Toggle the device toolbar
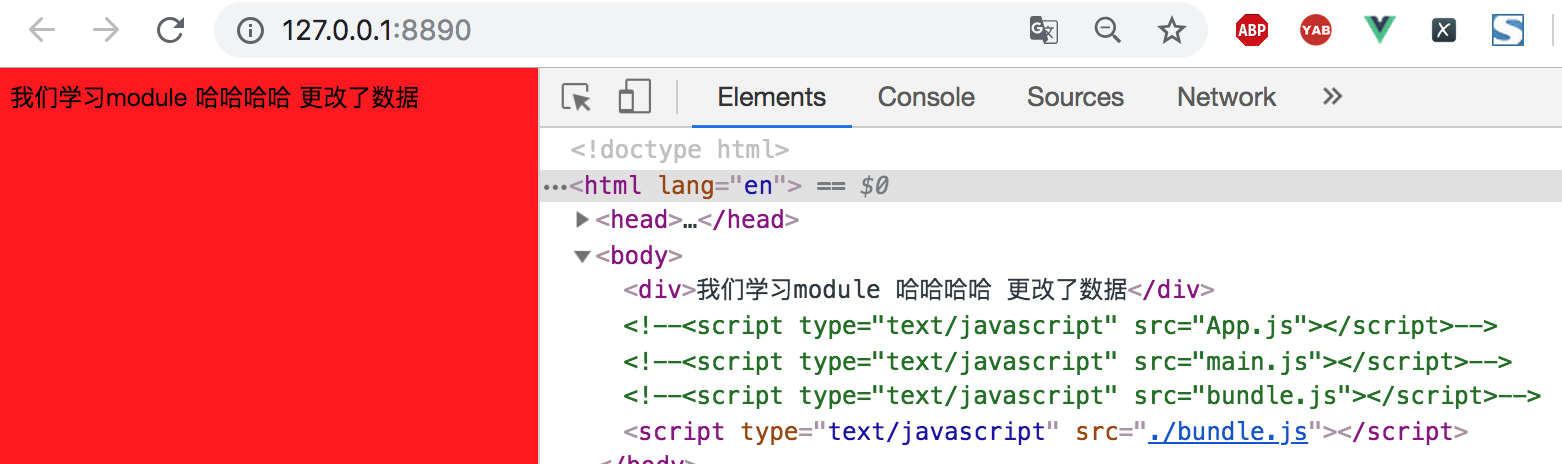The height and width of the screenshot is (464, 1562). (634, 97)
